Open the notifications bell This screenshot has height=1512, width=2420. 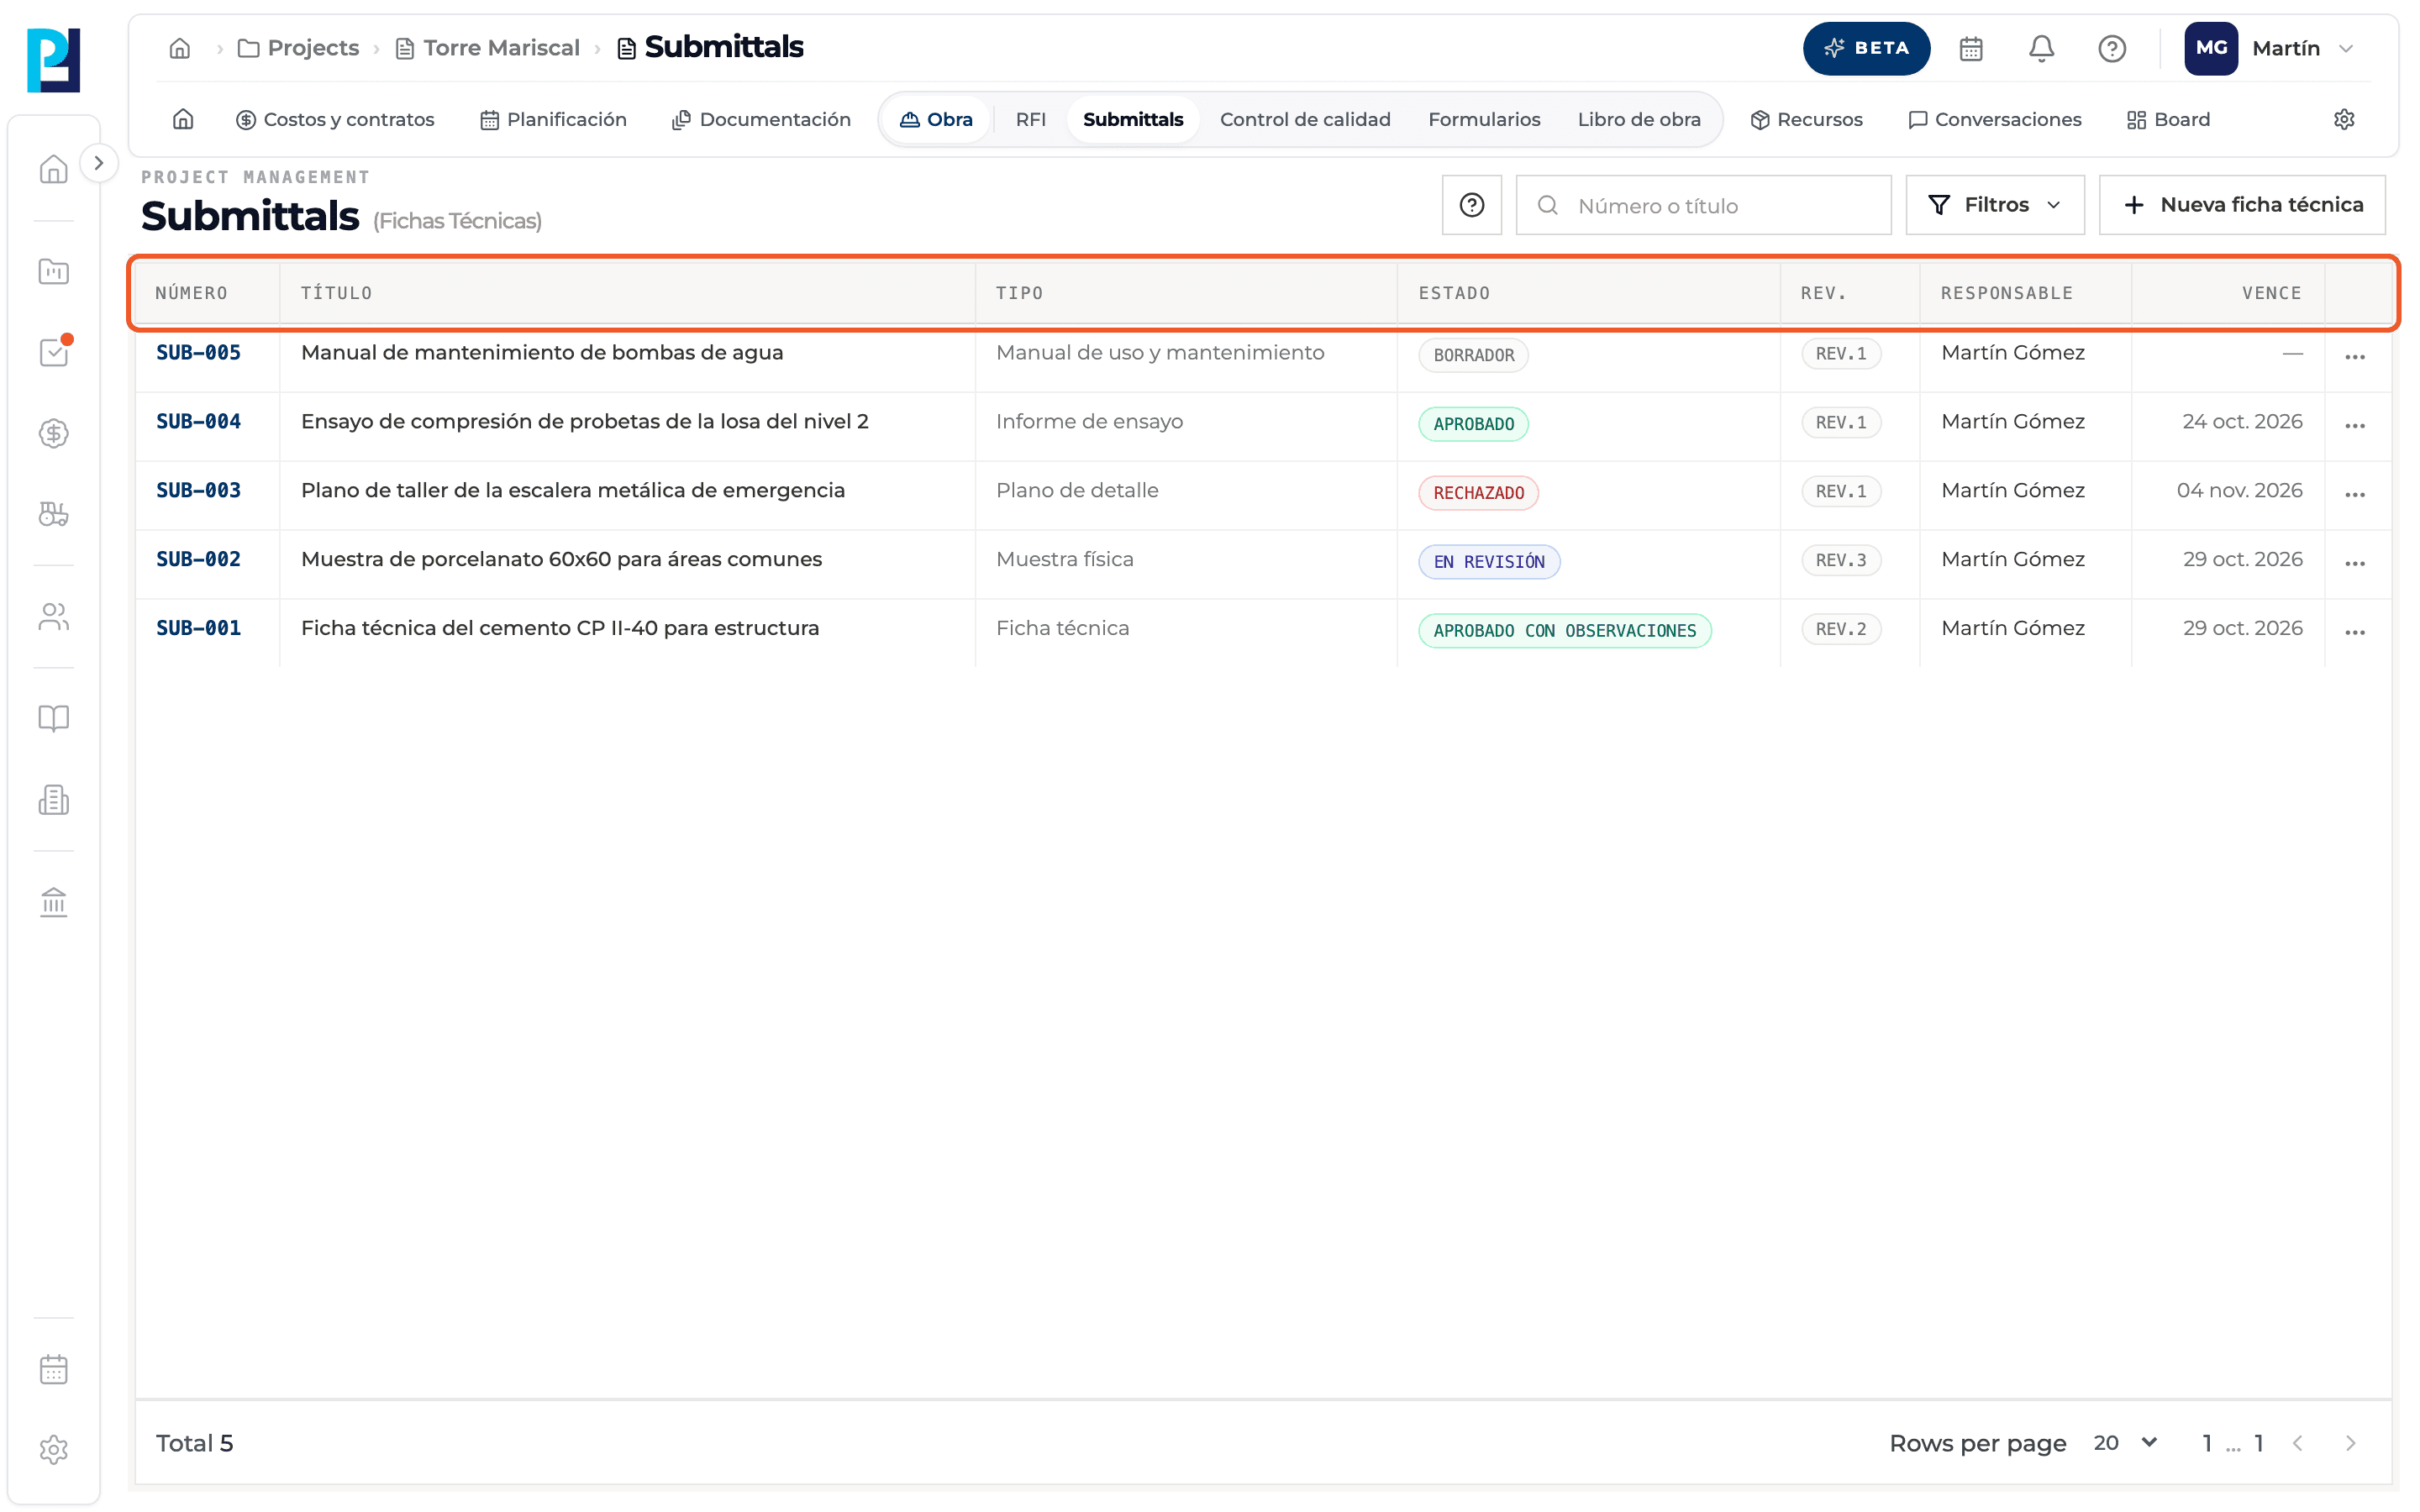click(x=2041, y=48)
